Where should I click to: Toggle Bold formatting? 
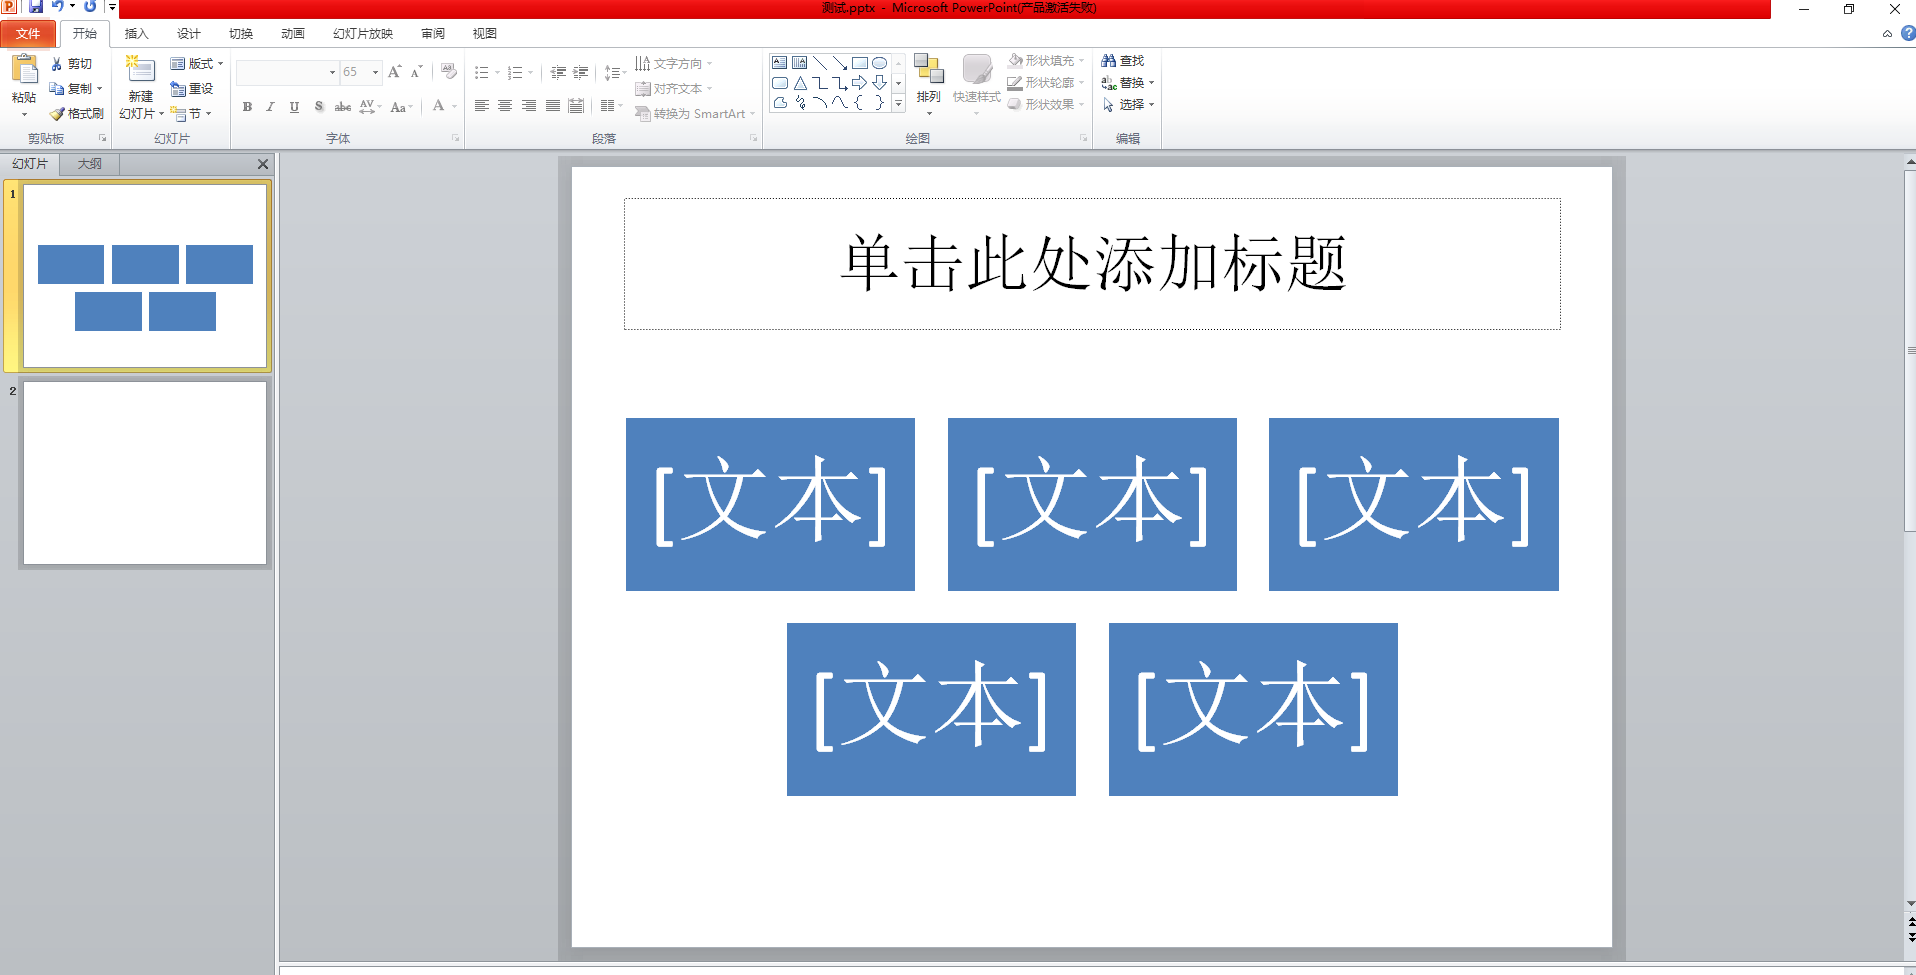[x=247, y=106]
